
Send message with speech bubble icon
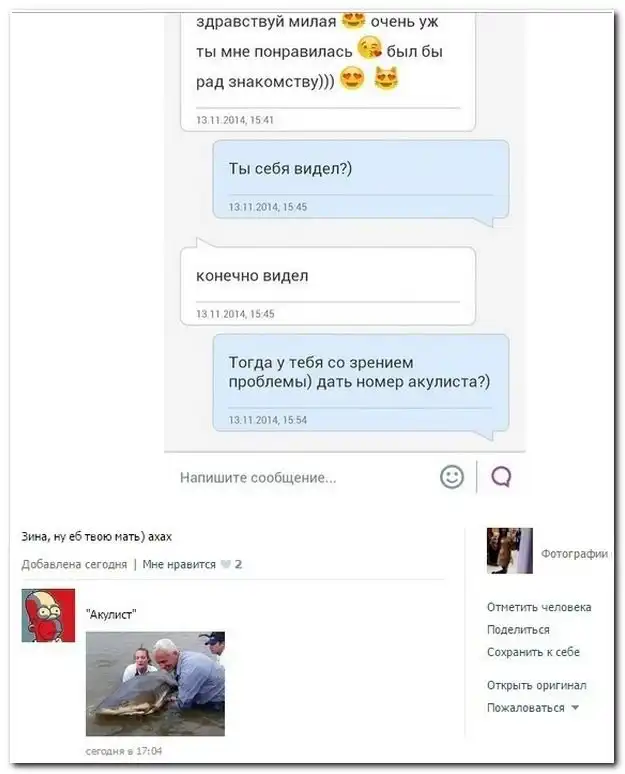[x=501, y=477]
